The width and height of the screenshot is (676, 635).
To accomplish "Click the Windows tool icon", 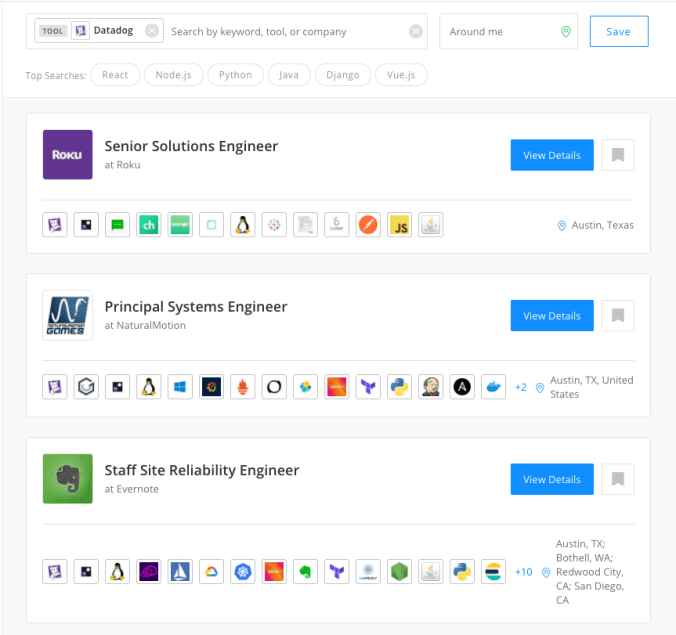I will (180, 387).
